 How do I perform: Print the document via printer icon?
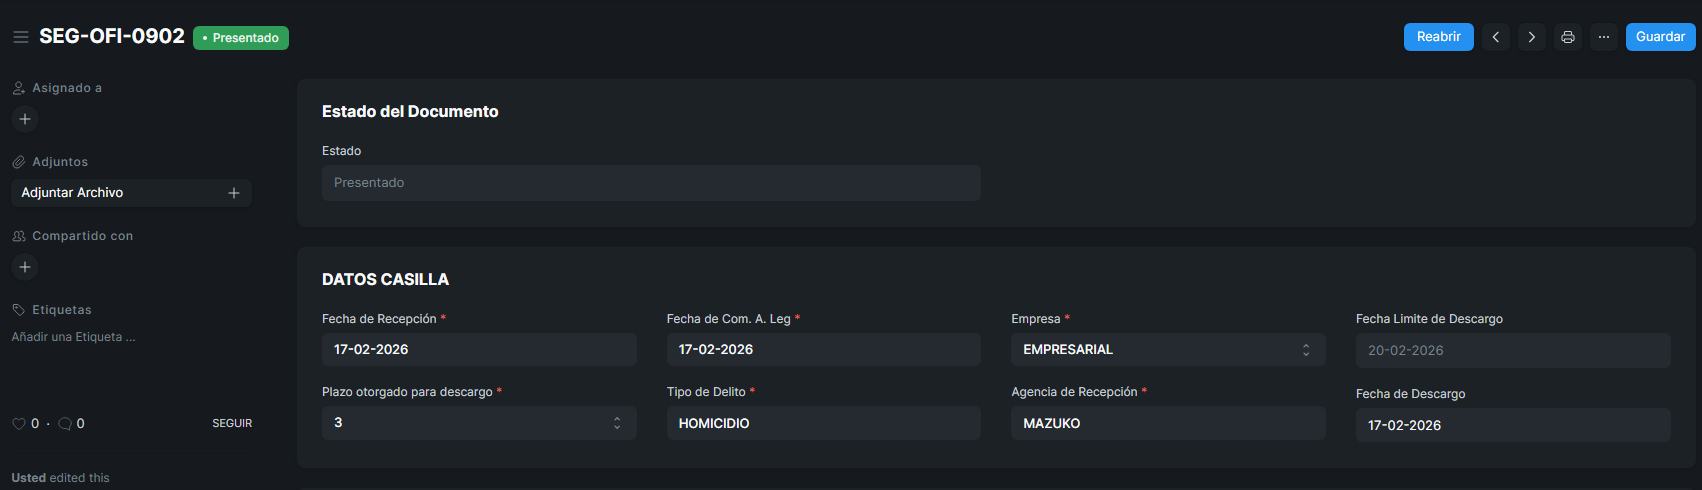(x=1568, y=37)
